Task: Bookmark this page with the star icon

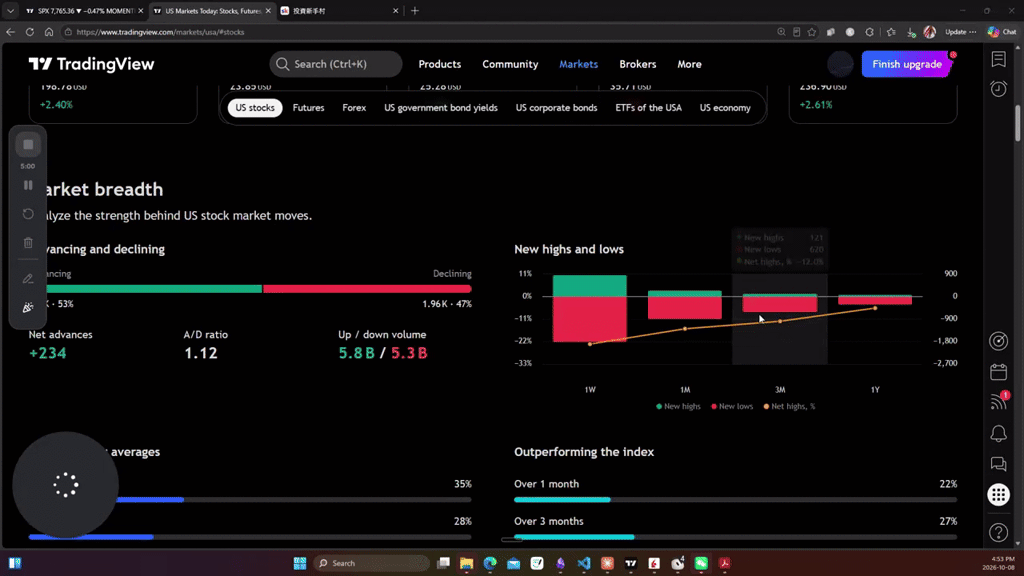Action: pyautogui.click(x=812, y=32)
